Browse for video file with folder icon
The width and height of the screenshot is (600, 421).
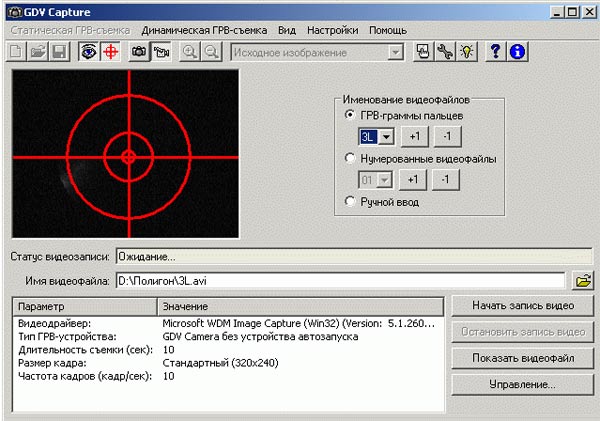coord(583,281)
